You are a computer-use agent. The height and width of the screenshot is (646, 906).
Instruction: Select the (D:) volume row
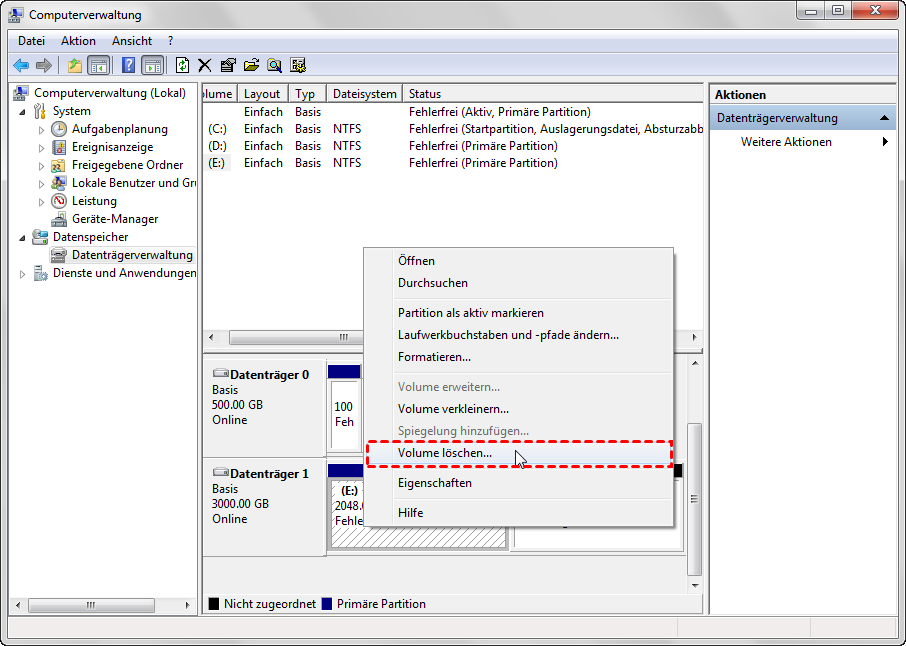(x=453, y=146)
